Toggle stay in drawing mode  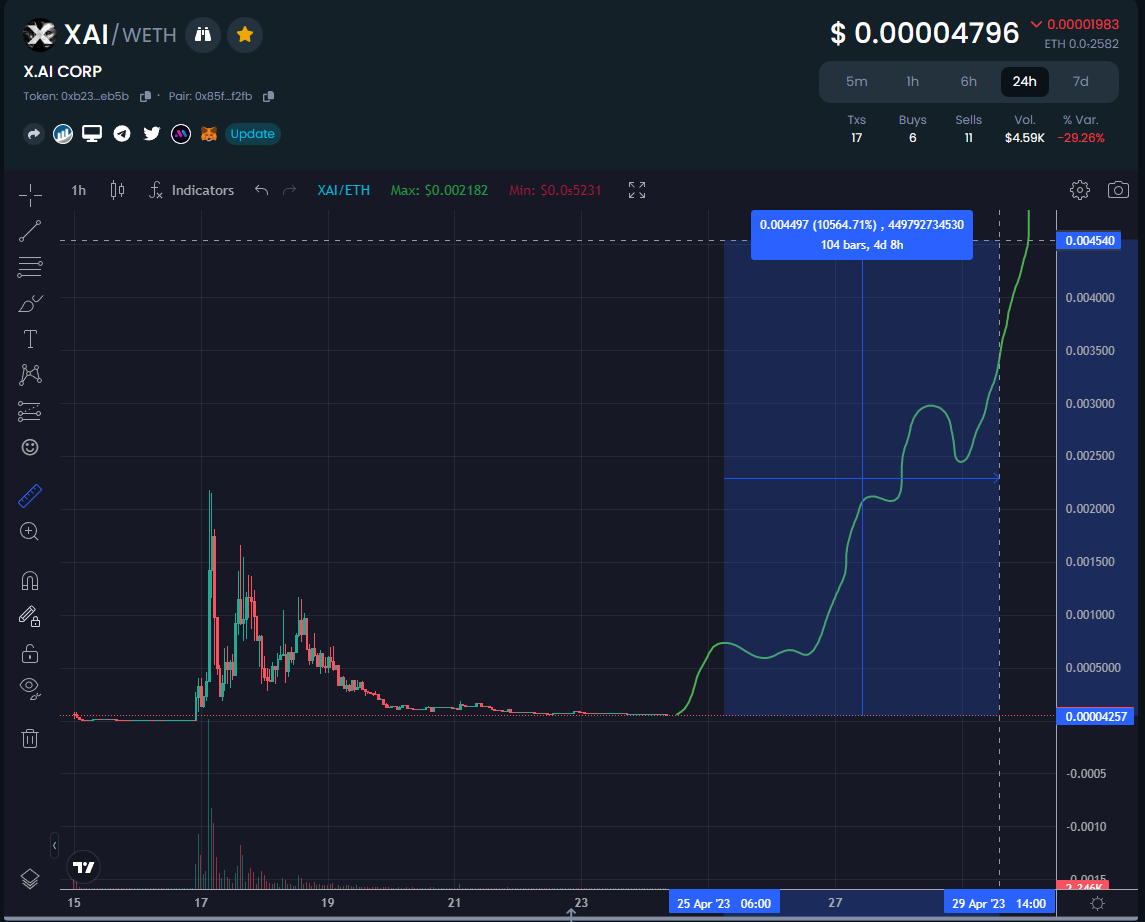click(x=30, y=617)
